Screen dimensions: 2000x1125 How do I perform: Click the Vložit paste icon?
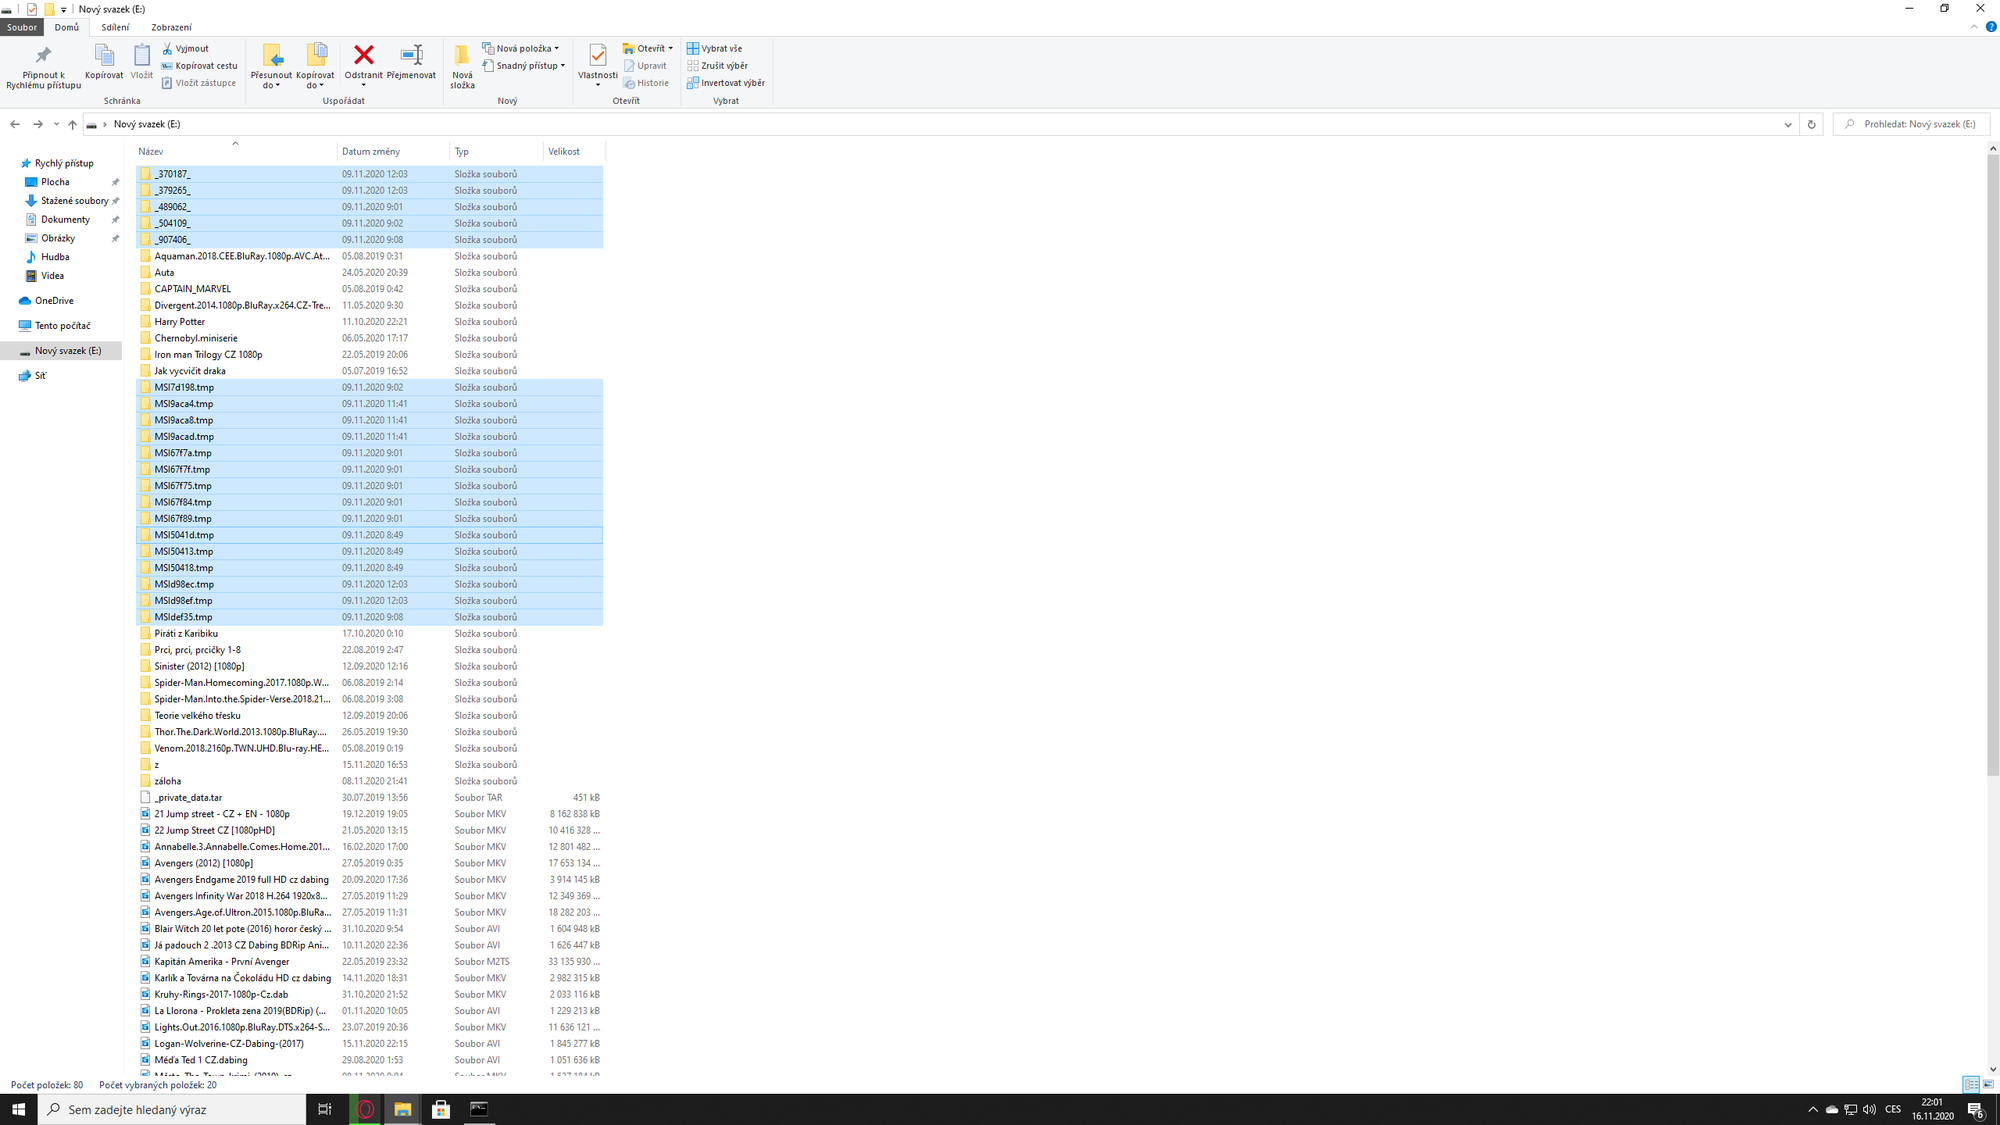tap(142, 61)
